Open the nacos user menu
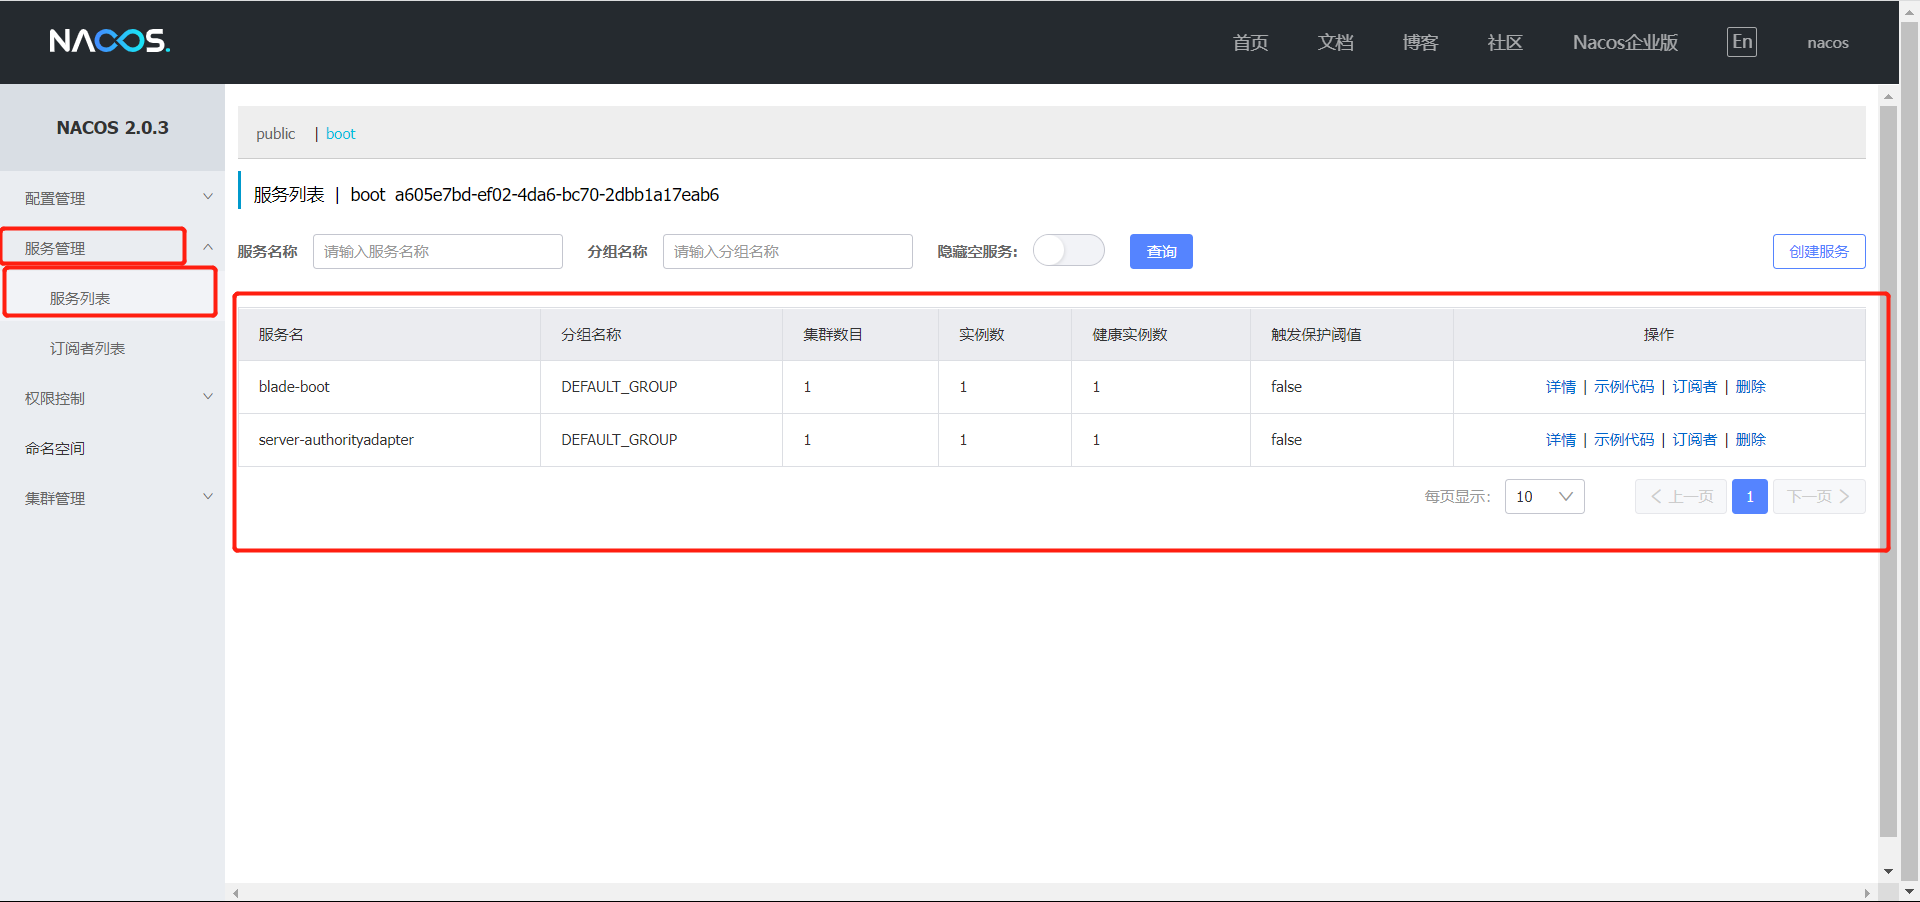1920x902 pixels. click(x=1828, y=42)
